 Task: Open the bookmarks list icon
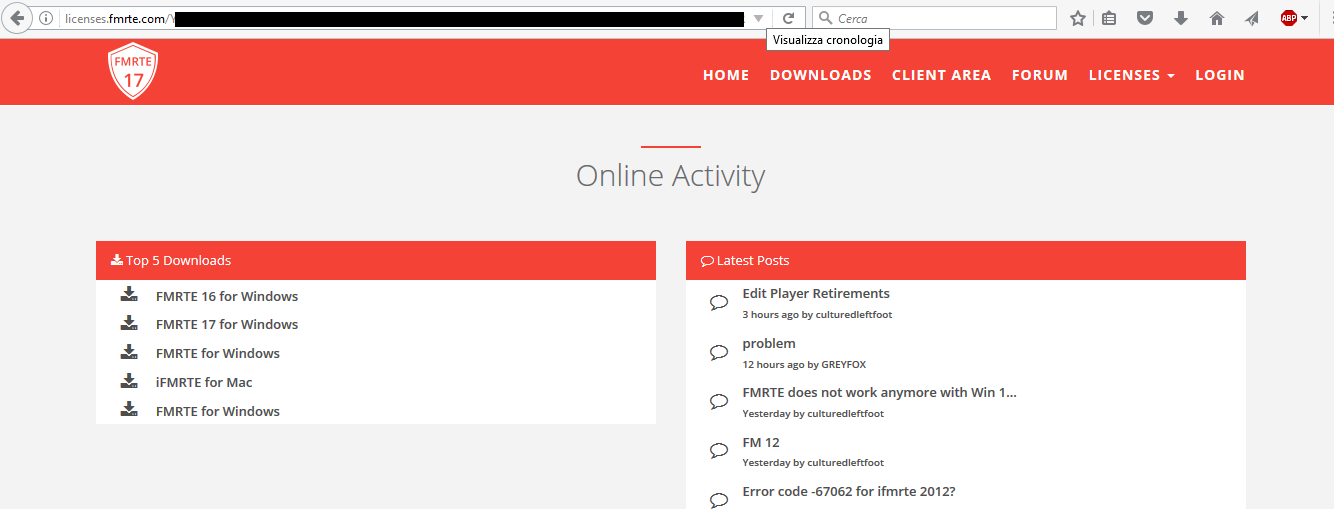click(1109, 18)
